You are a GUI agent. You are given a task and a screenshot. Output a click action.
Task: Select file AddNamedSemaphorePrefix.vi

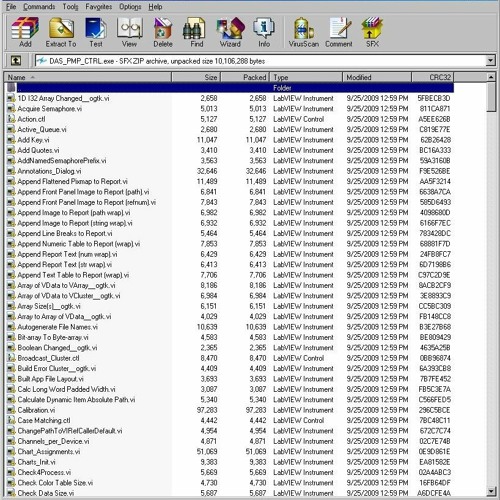(62, 161)
